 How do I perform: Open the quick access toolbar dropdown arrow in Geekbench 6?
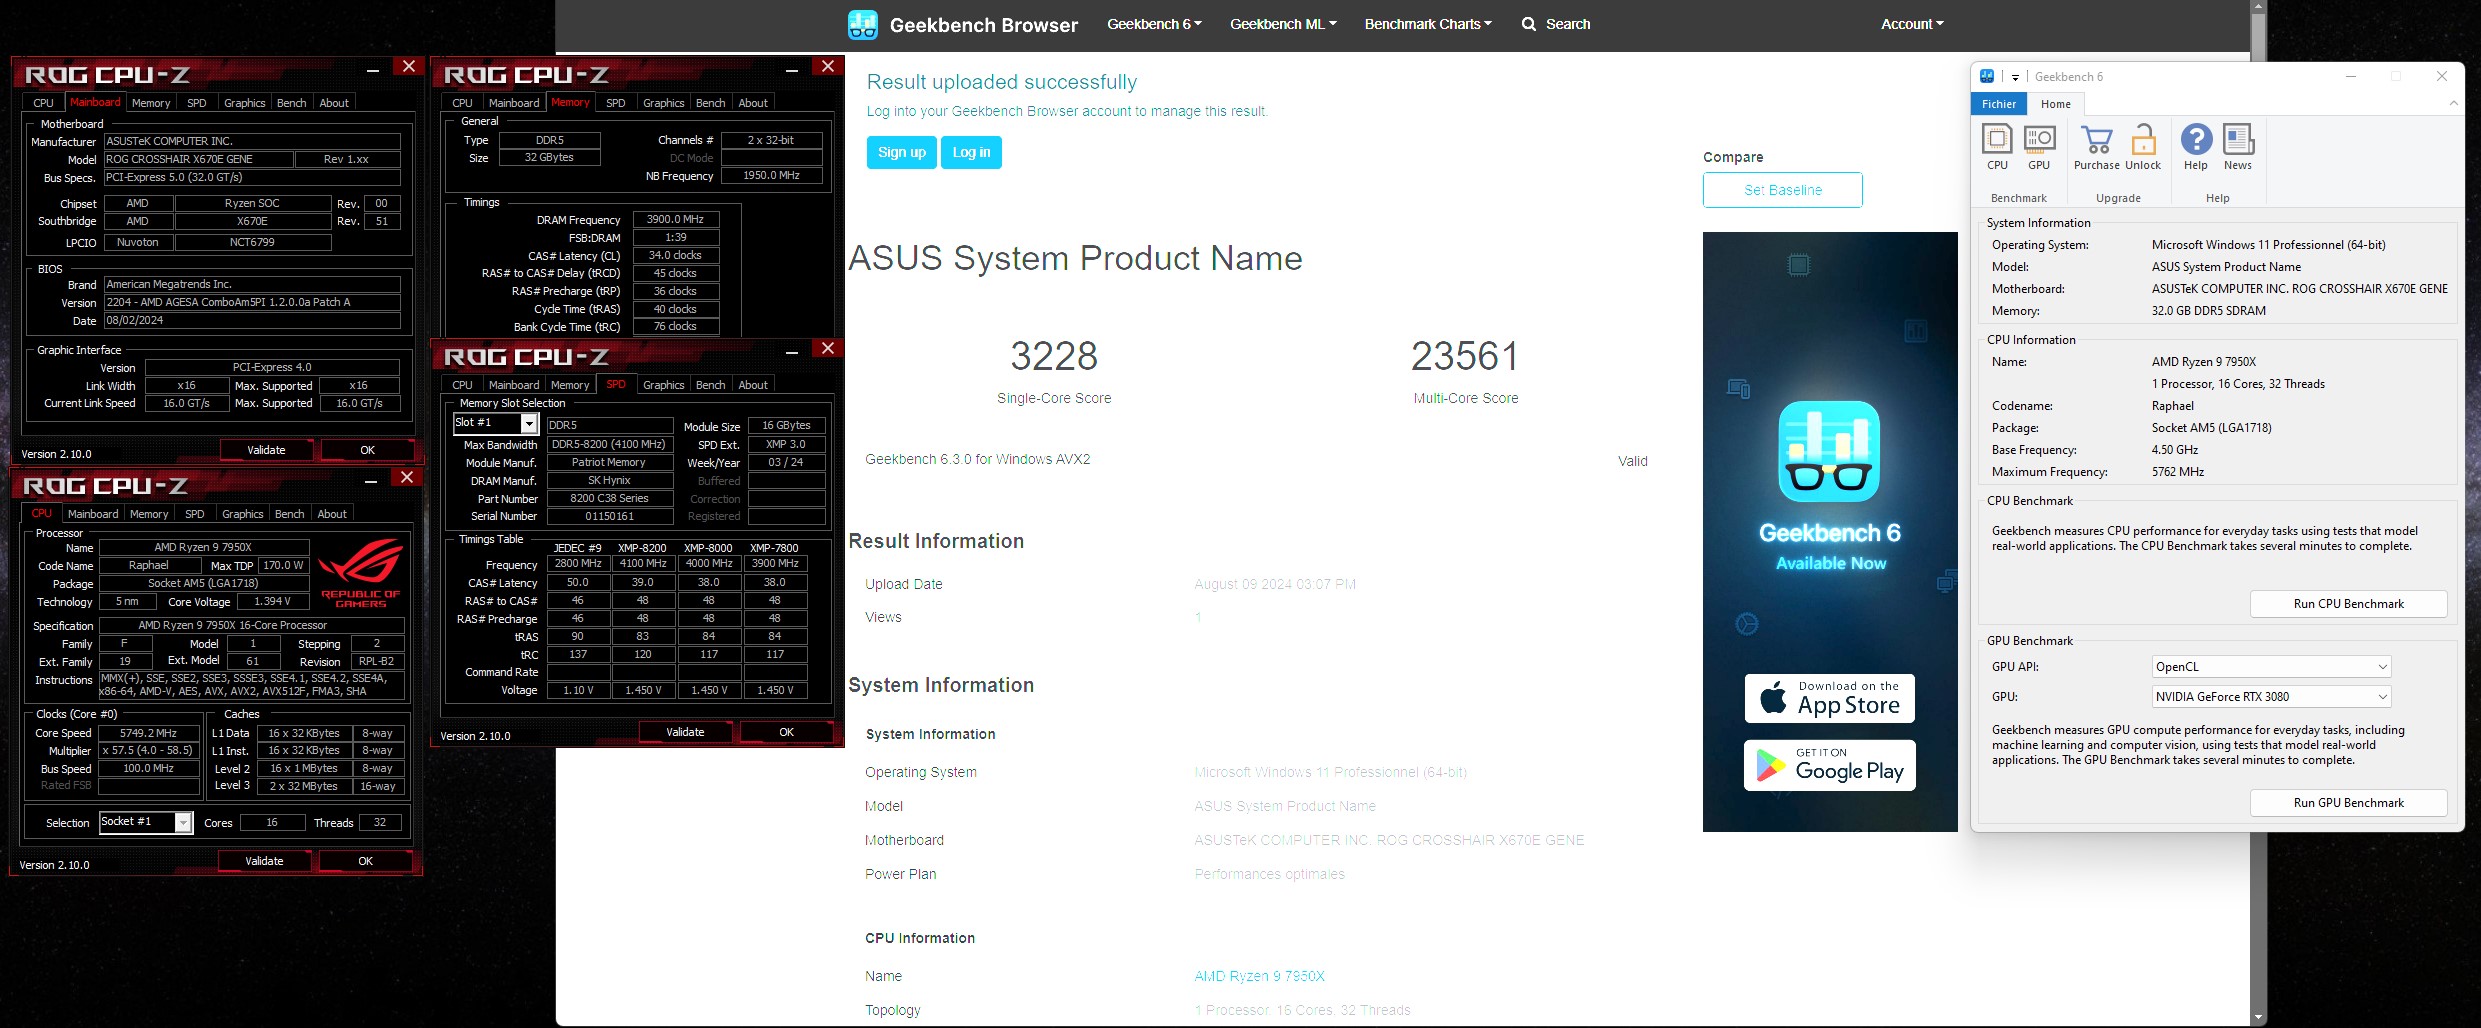(2015, 77)
